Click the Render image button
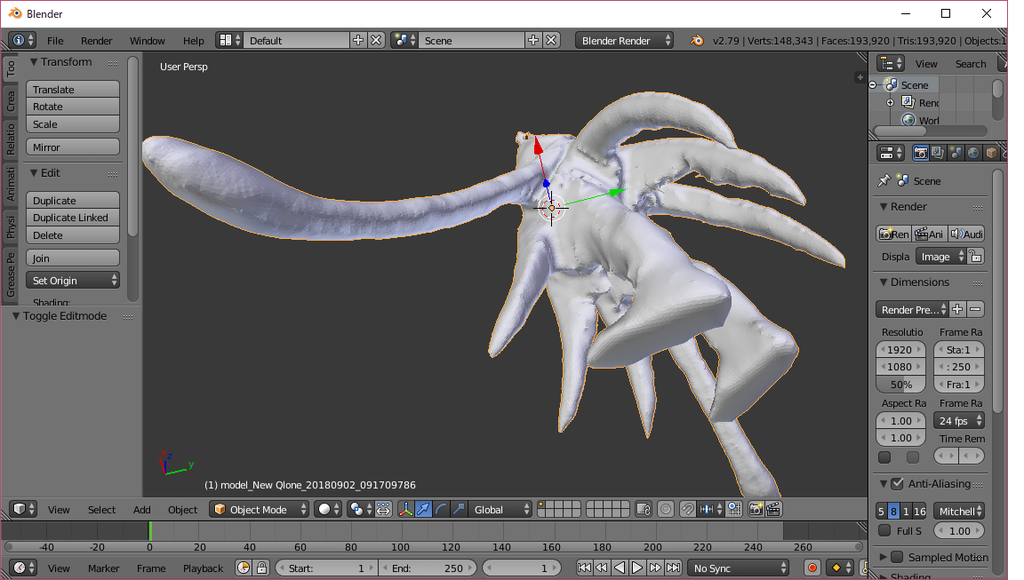Image resolution: width=1024 pixels, height=580 pixels. pos(894,234)
